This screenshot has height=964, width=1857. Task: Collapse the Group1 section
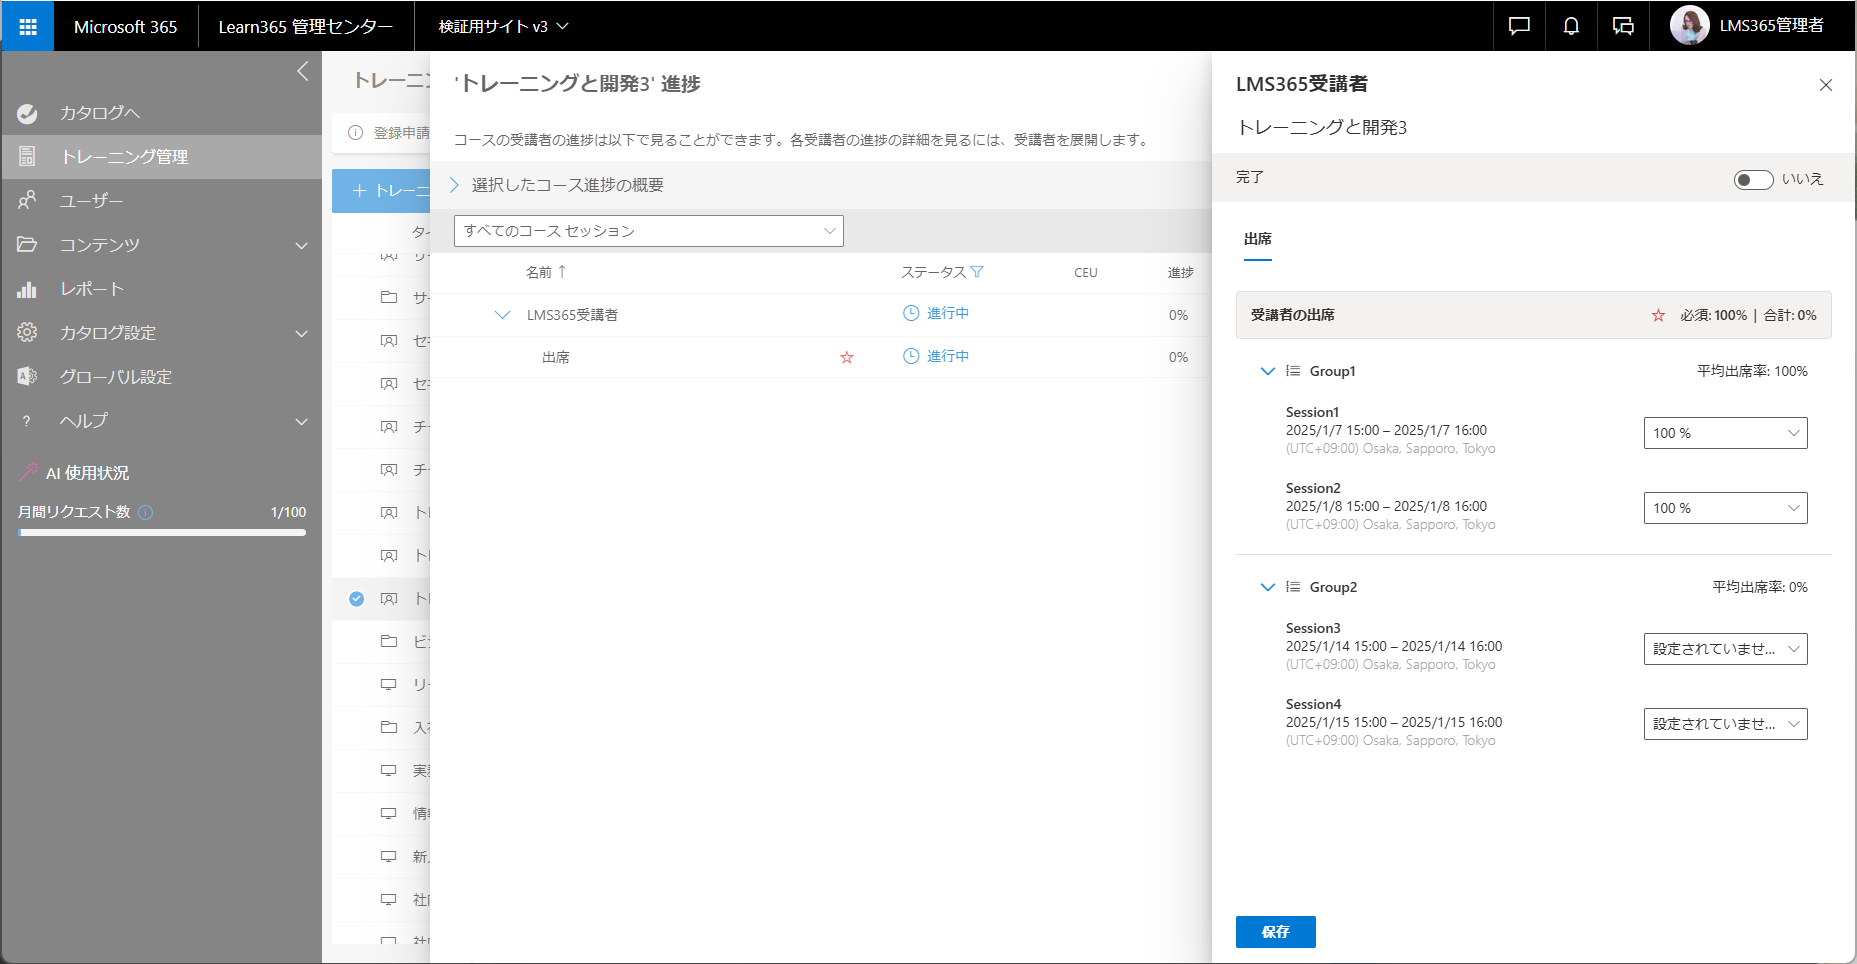point(1268,371)
